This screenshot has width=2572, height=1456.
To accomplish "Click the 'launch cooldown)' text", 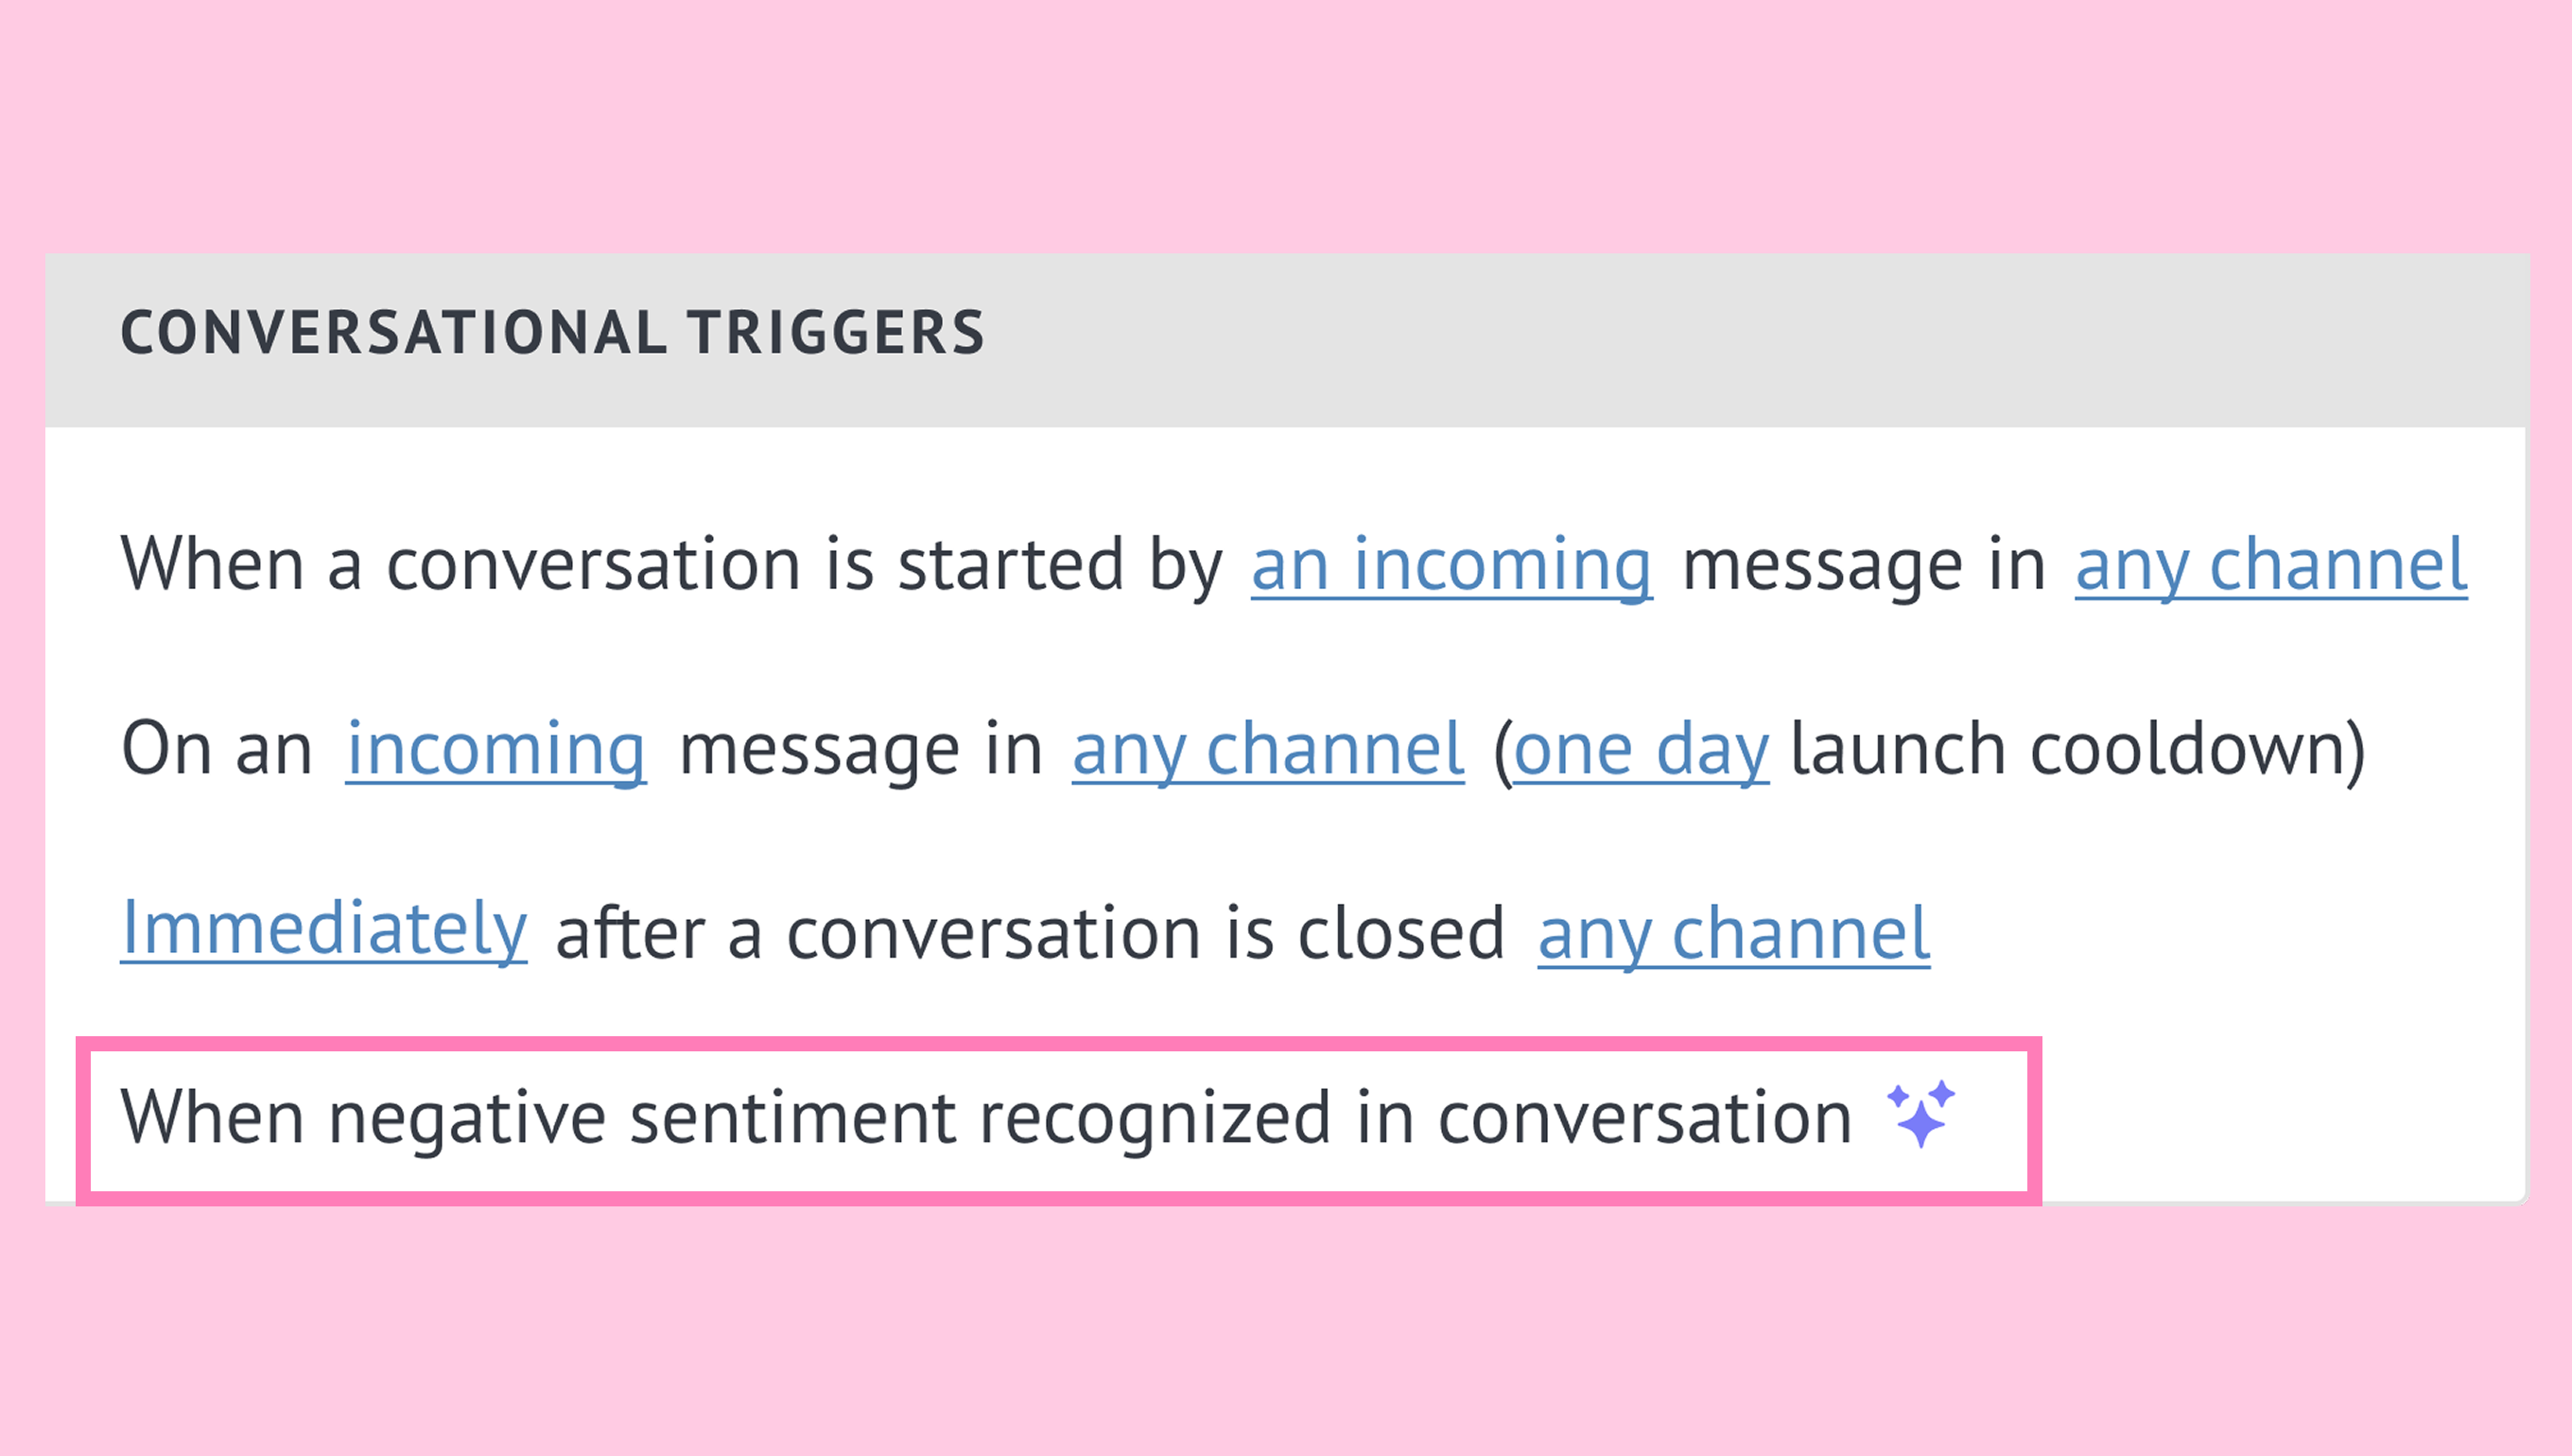I will [x=2078, y=750].
